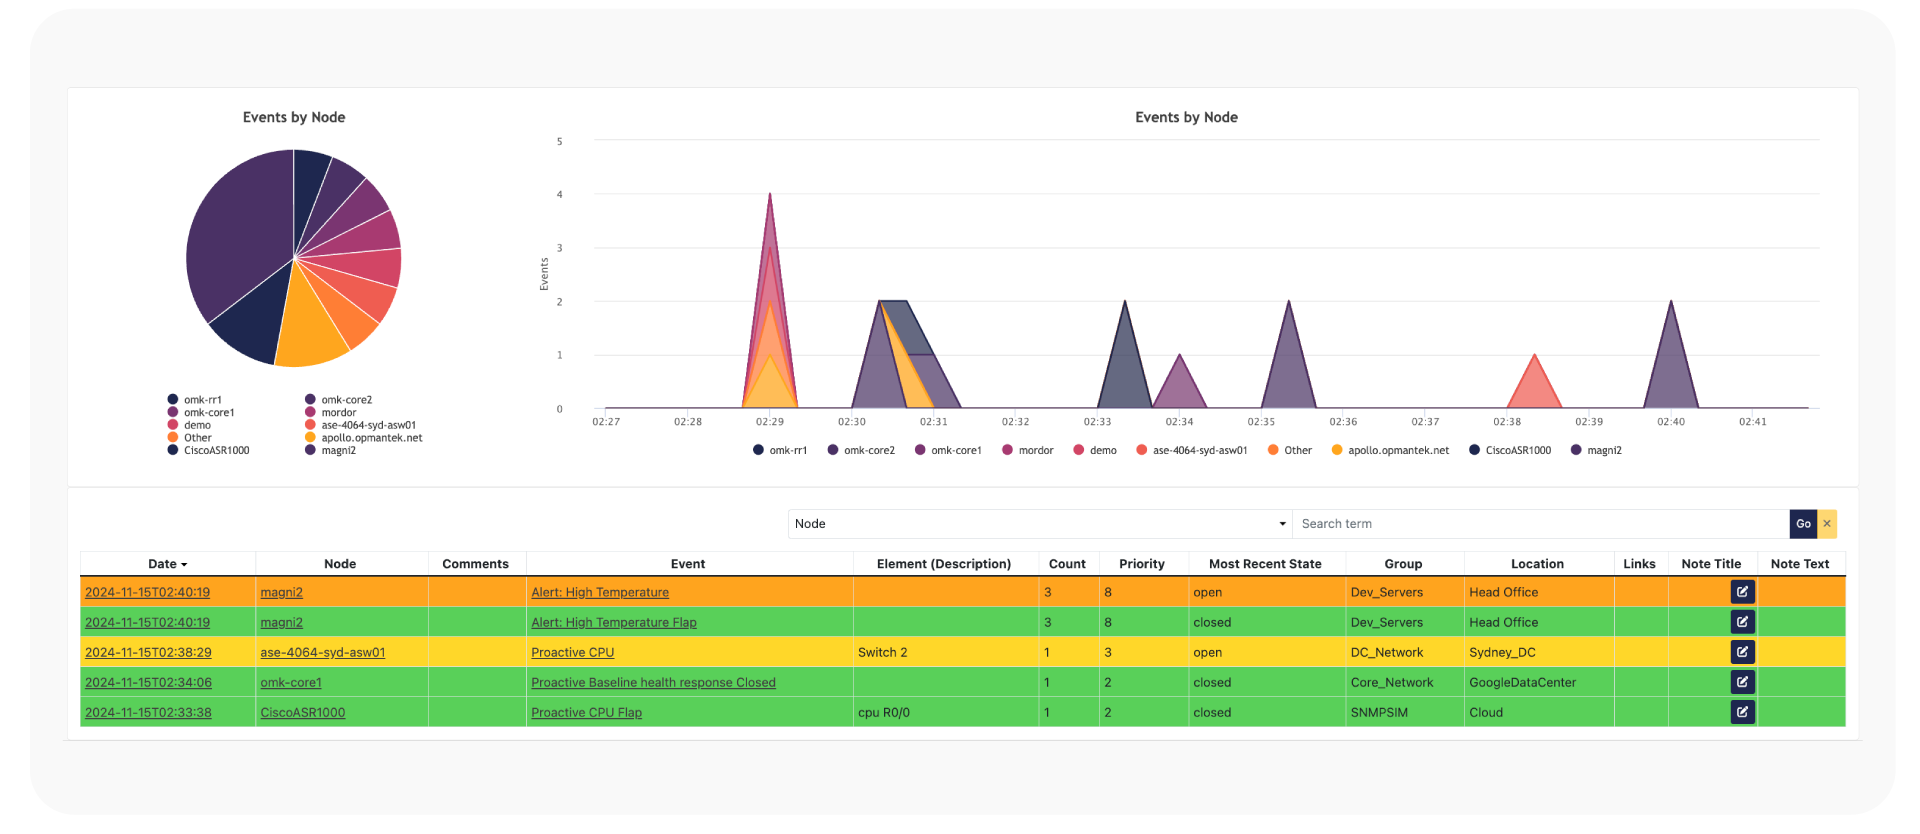The width and height of the screenshot is (1920, 834).
Task: Open note editor for ase-4064-syd-asw01 row
Action: pos(1742,652)
